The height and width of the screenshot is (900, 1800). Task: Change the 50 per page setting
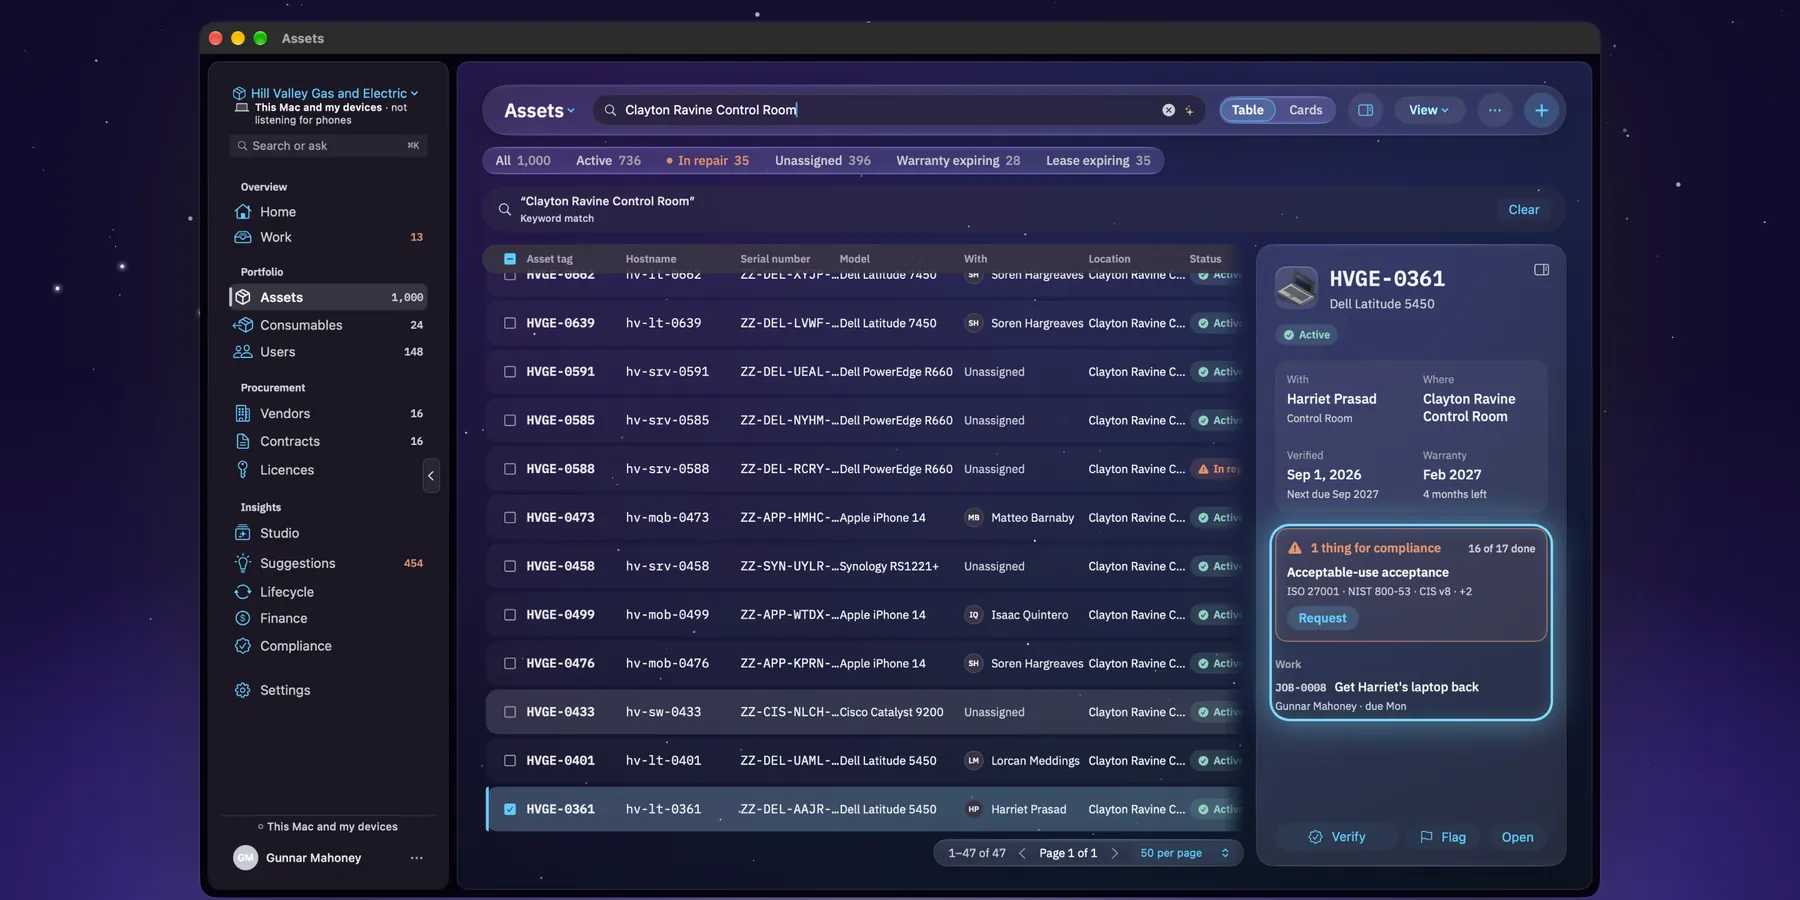pos(1184,853)
